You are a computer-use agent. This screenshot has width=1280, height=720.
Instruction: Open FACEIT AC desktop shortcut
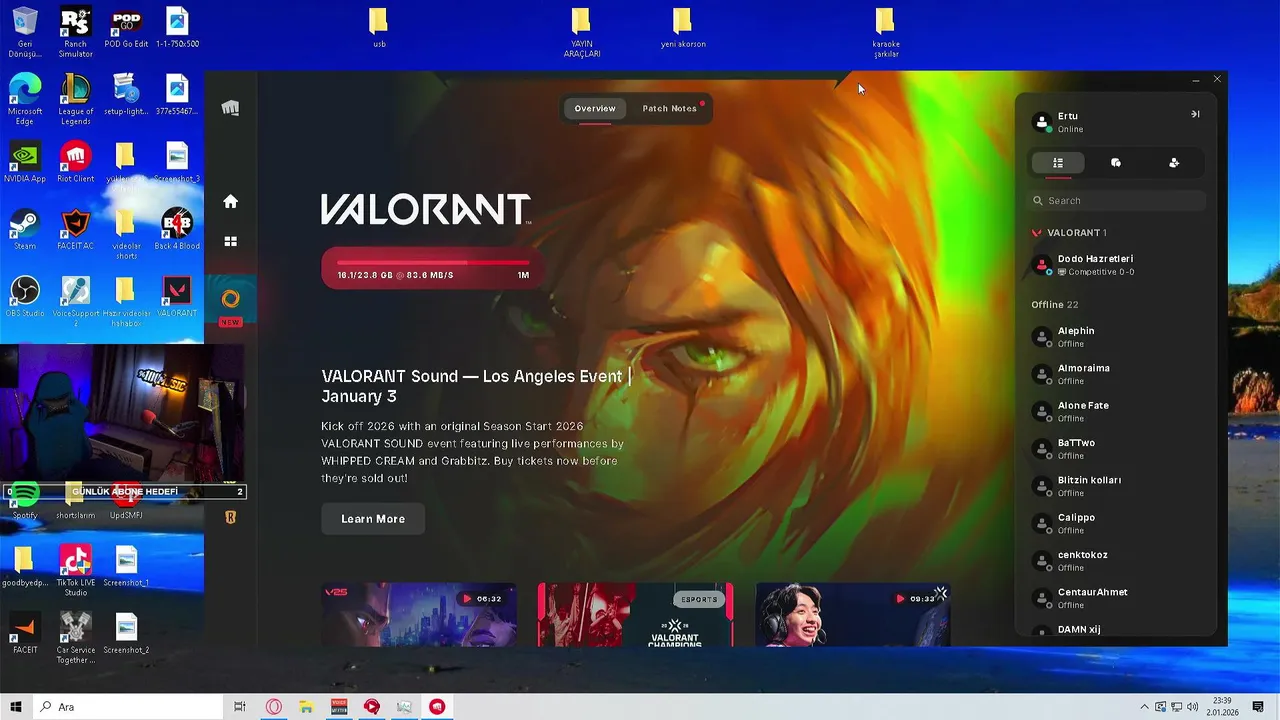coord(76,230)
